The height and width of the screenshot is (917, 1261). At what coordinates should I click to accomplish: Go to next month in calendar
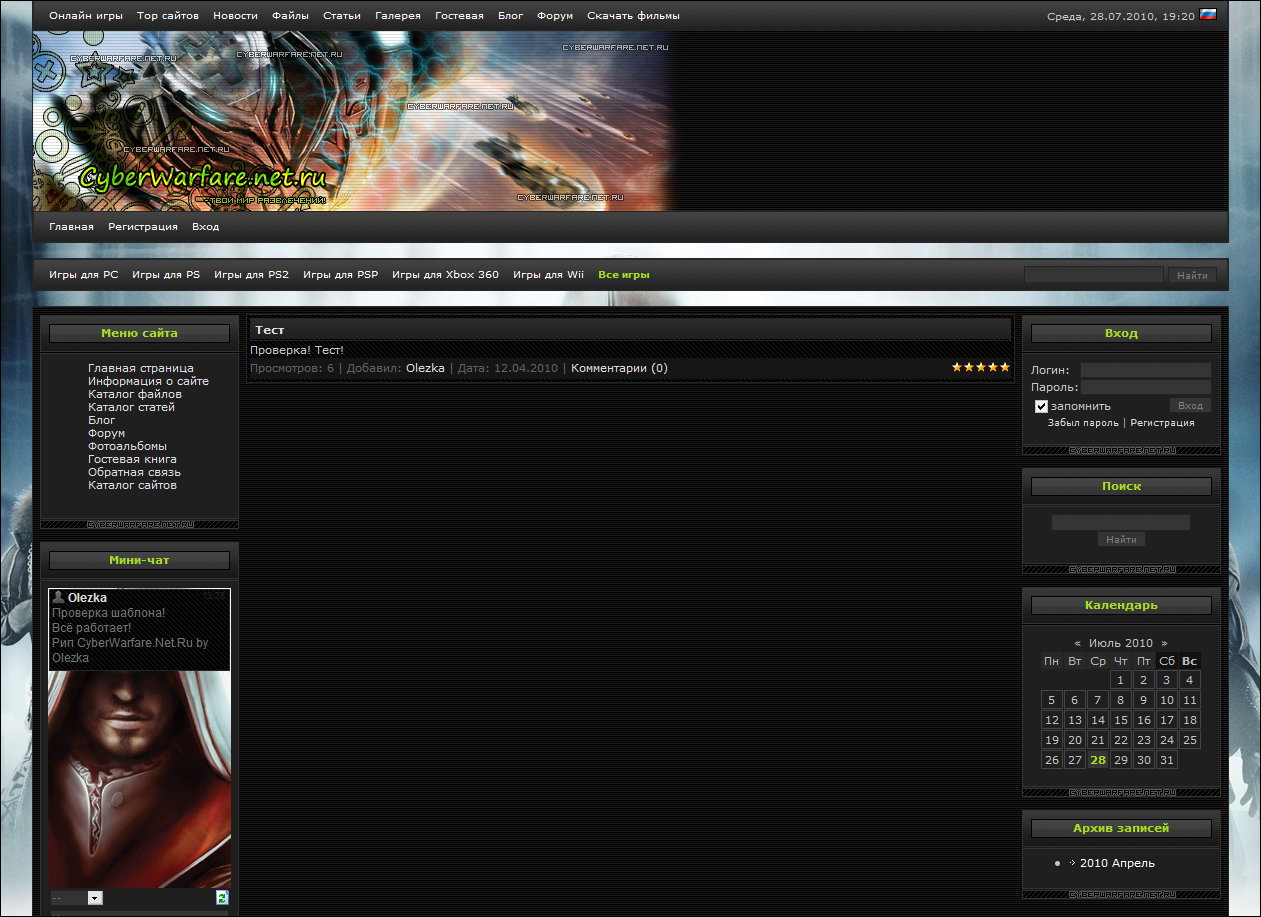click(1164, 643)
